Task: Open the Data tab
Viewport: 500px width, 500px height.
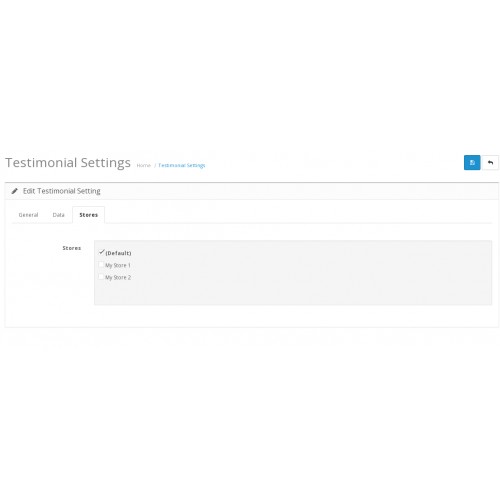Action: coord(58,215)
